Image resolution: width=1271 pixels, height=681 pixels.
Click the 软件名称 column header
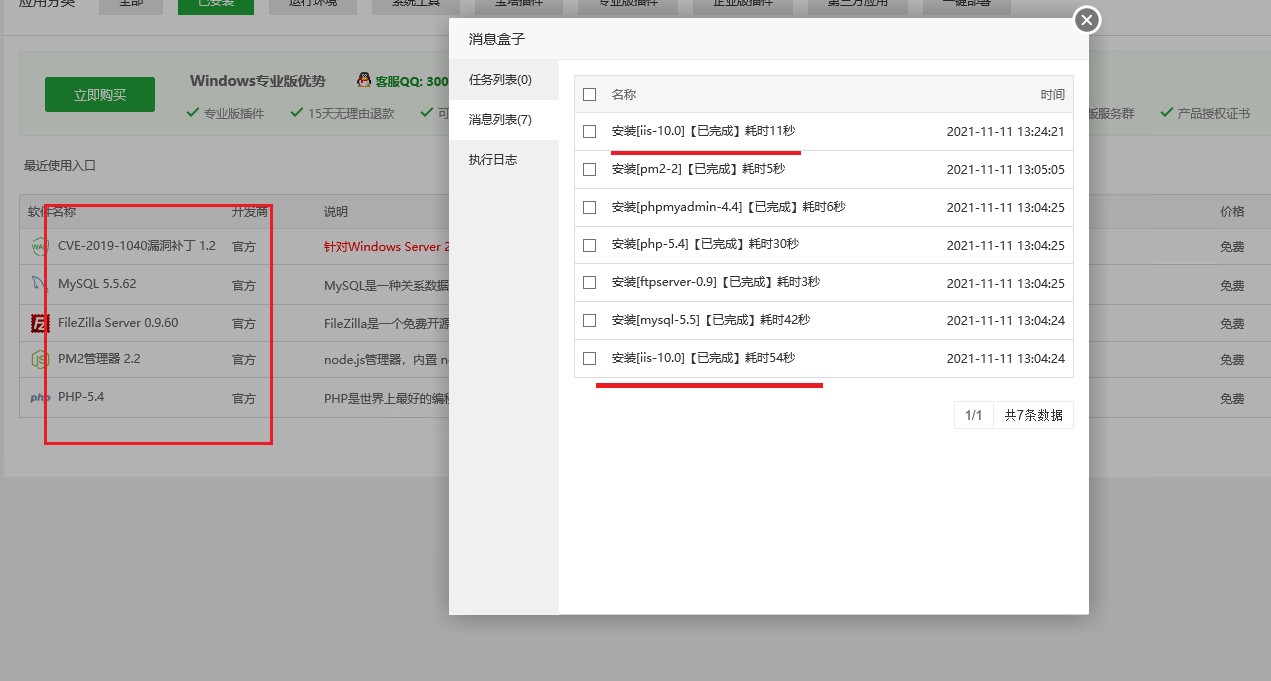coord(52,212)
